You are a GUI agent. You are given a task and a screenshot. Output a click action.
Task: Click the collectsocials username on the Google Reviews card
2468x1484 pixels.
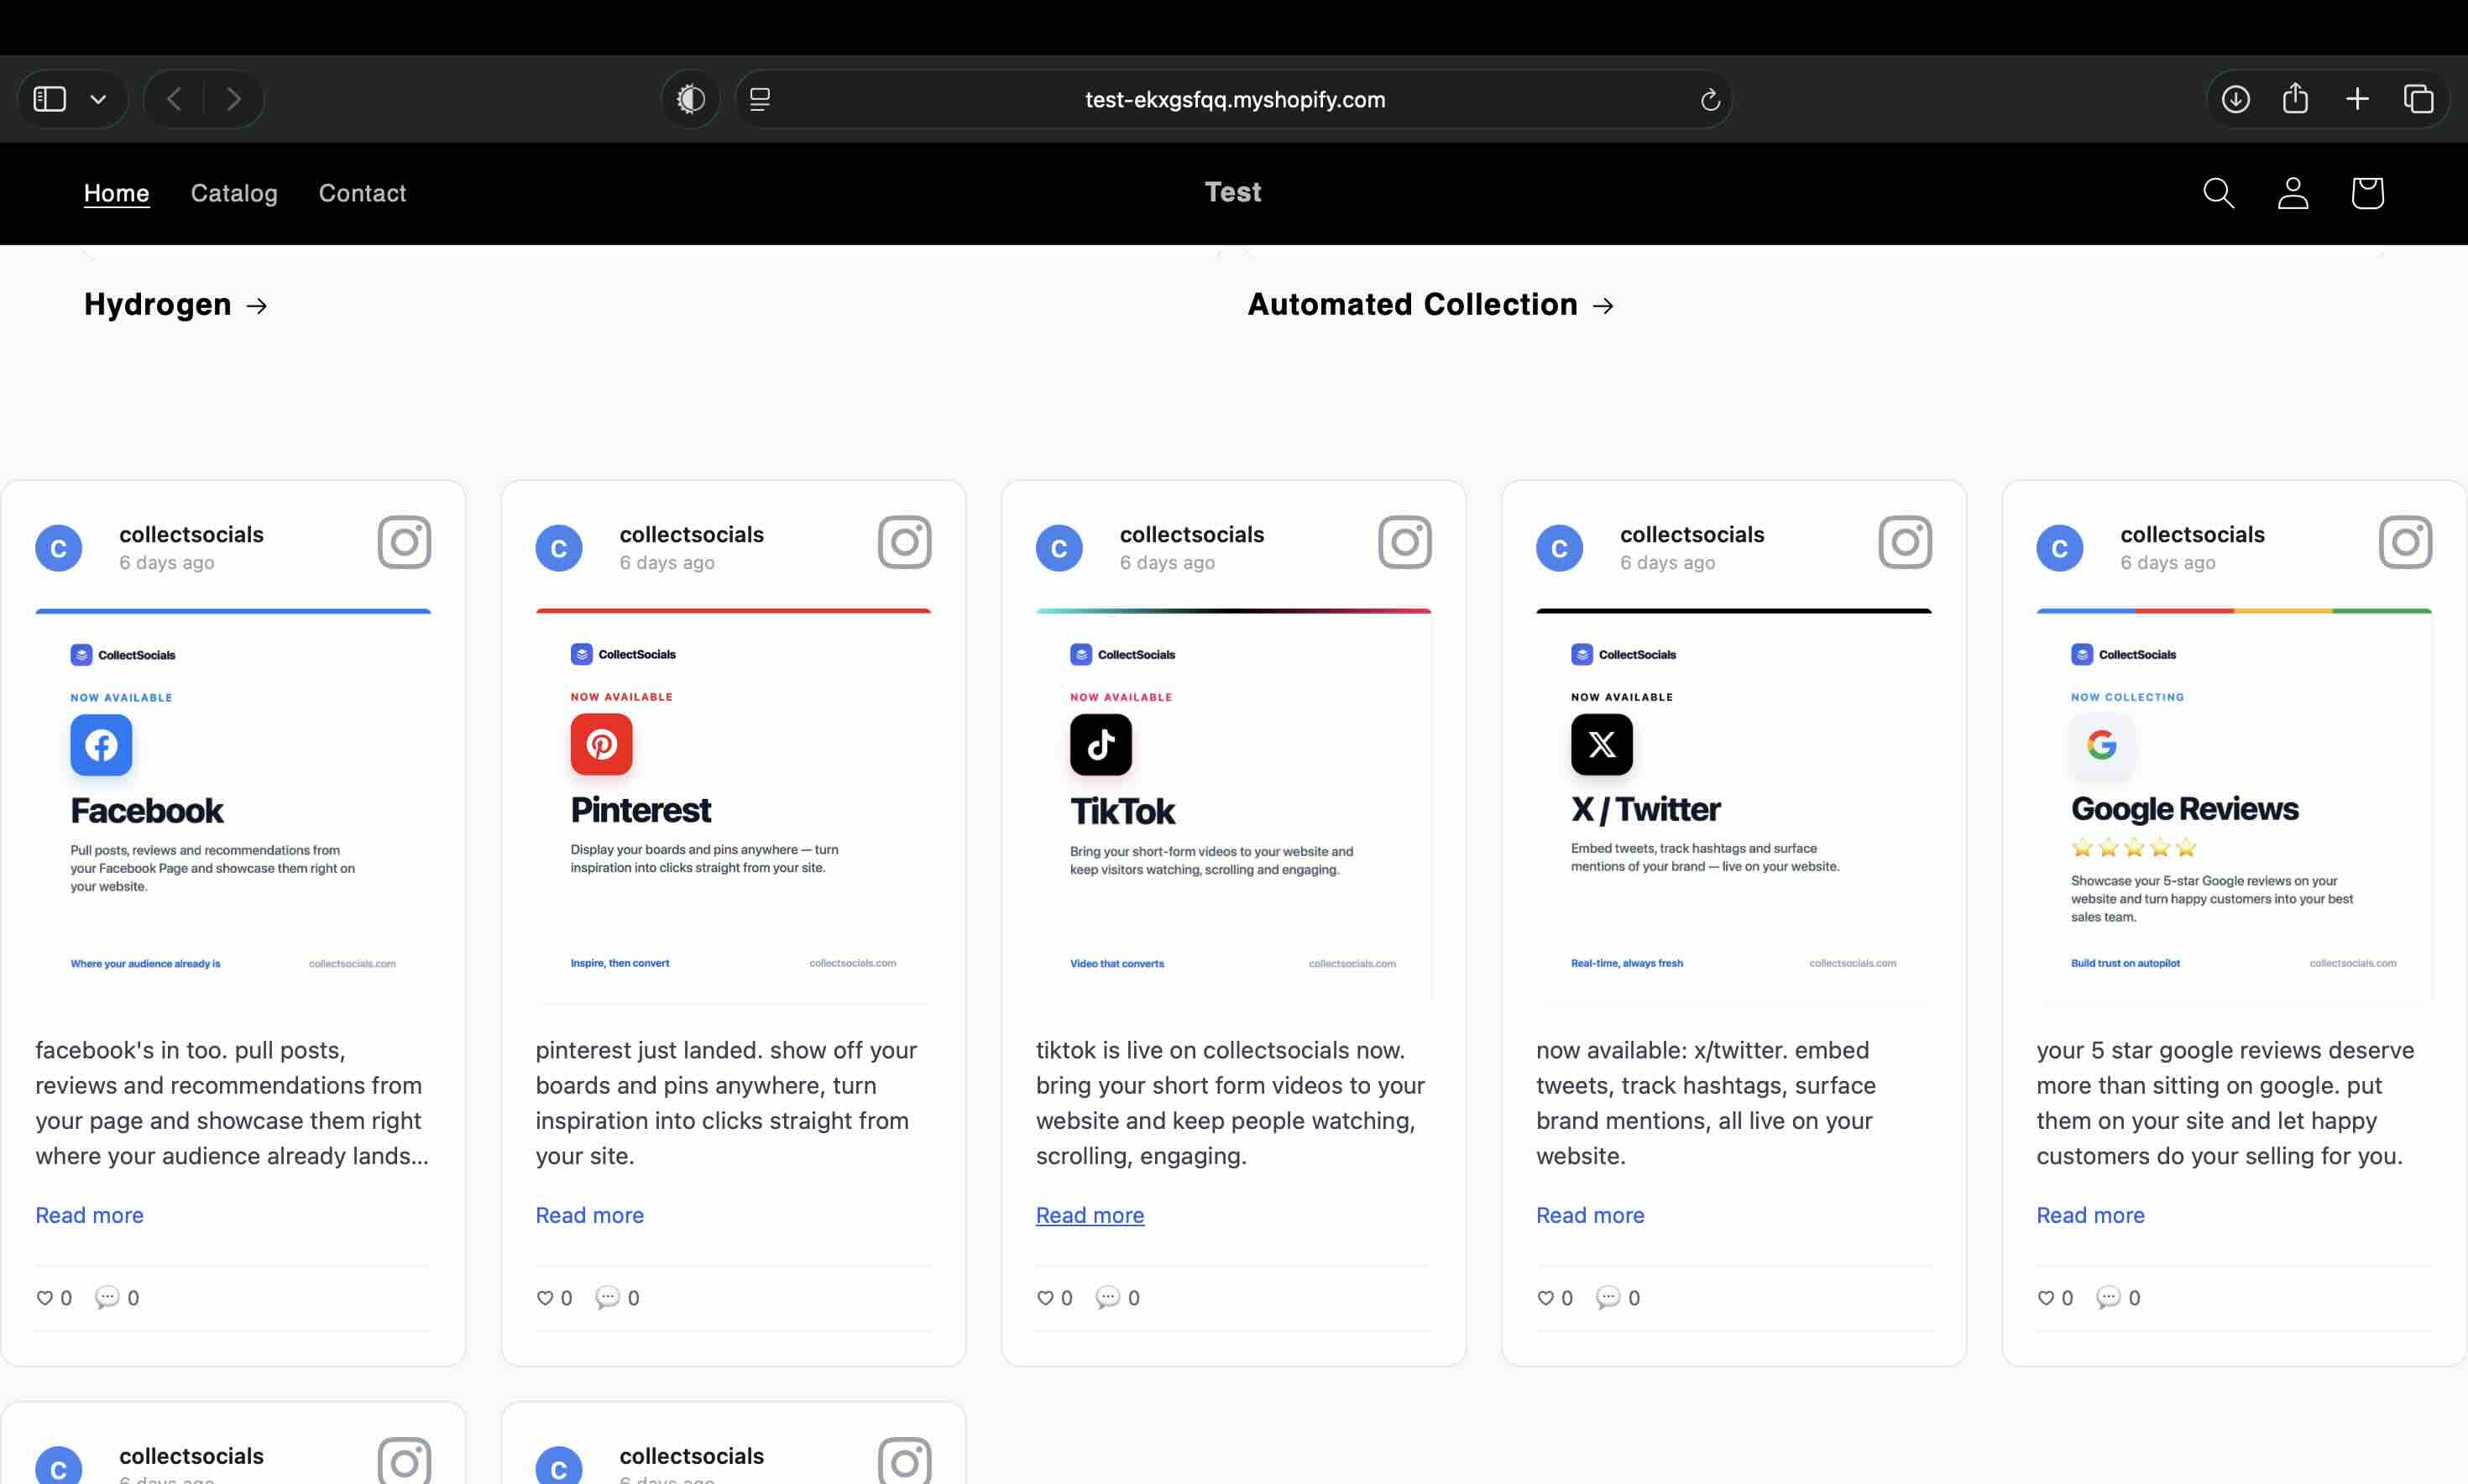(2192, 534)
